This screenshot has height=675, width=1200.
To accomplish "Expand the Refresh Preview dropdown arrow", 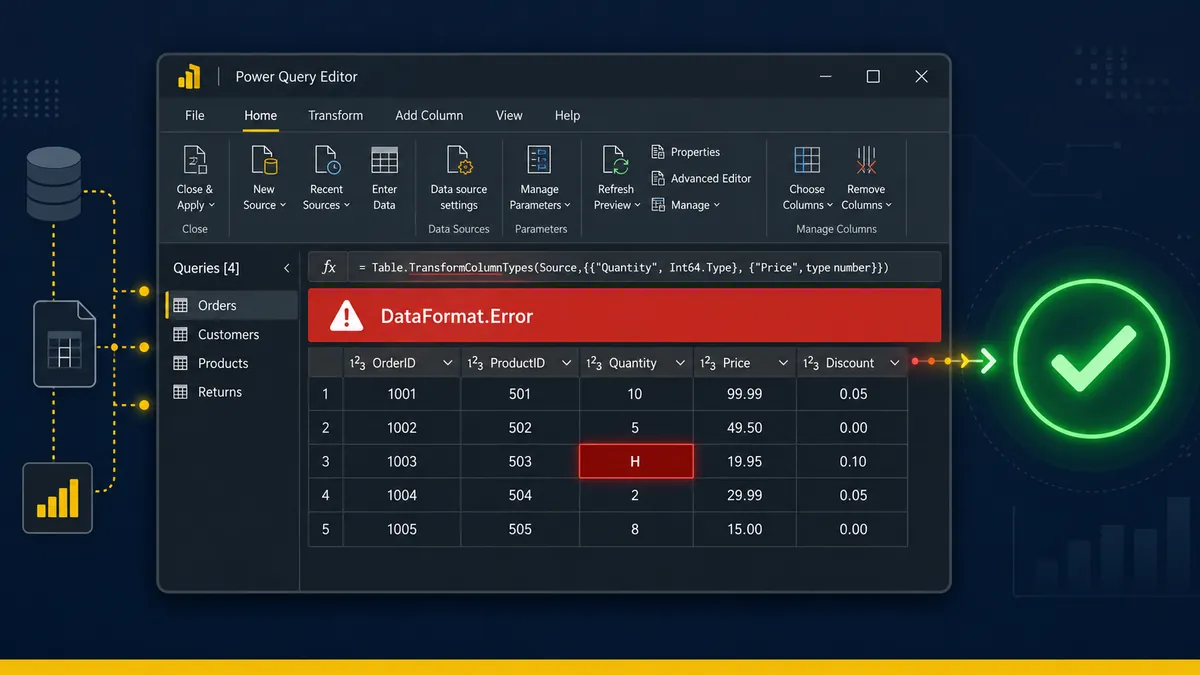I will (x=638, y=206).
